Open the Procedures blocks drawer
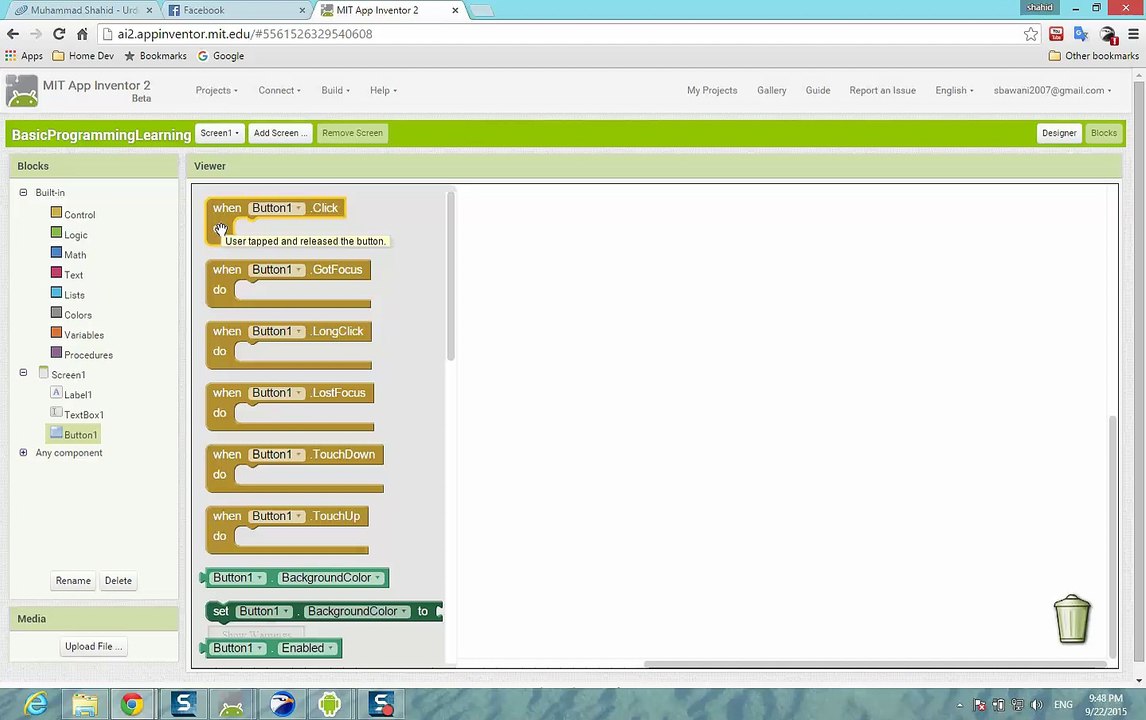1146x720 pixels. coord(82,354)
